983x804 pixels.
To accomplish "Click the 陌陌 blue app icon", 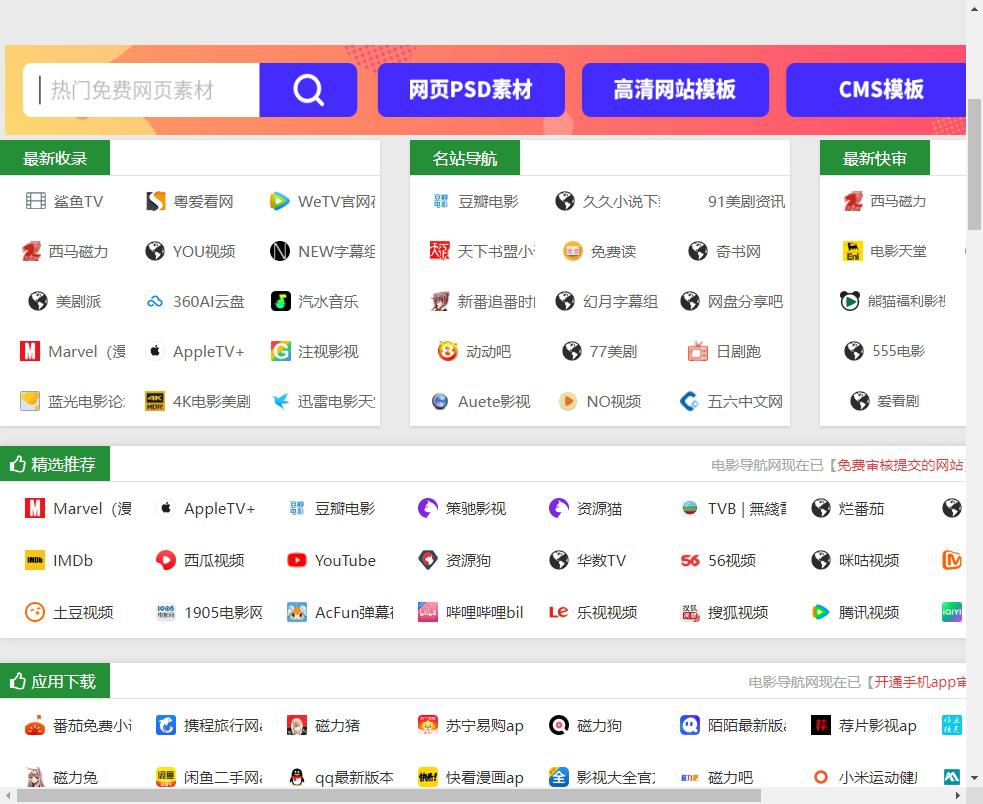I will point(690,726).
